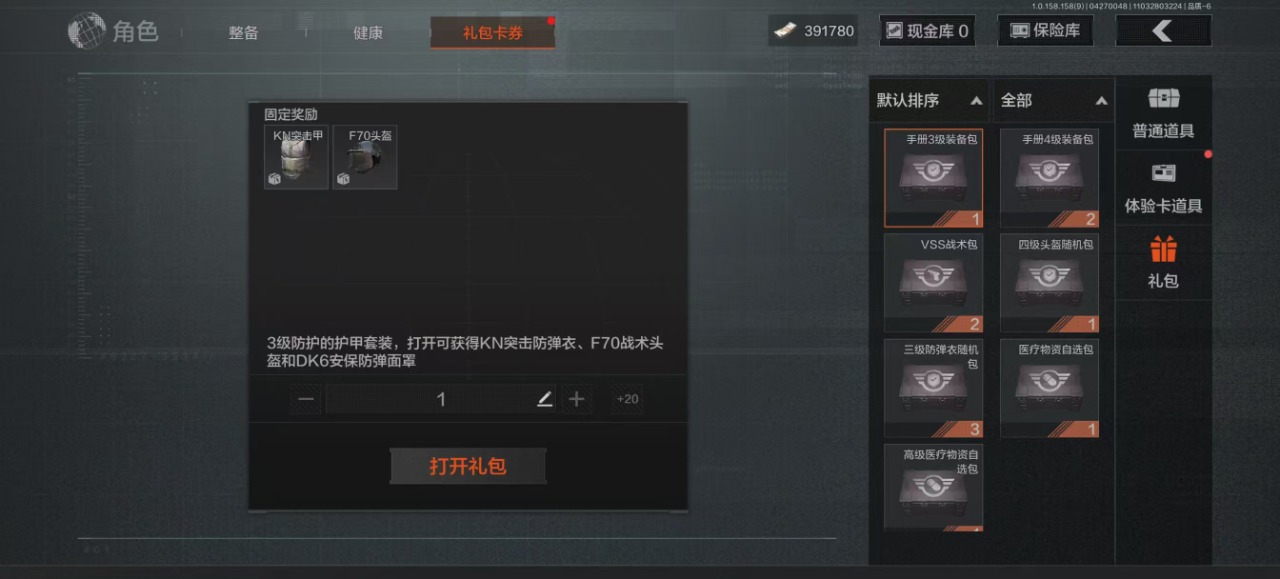
Task: Expand the 全部 filter dropdown
Action: pos(1054,100)
